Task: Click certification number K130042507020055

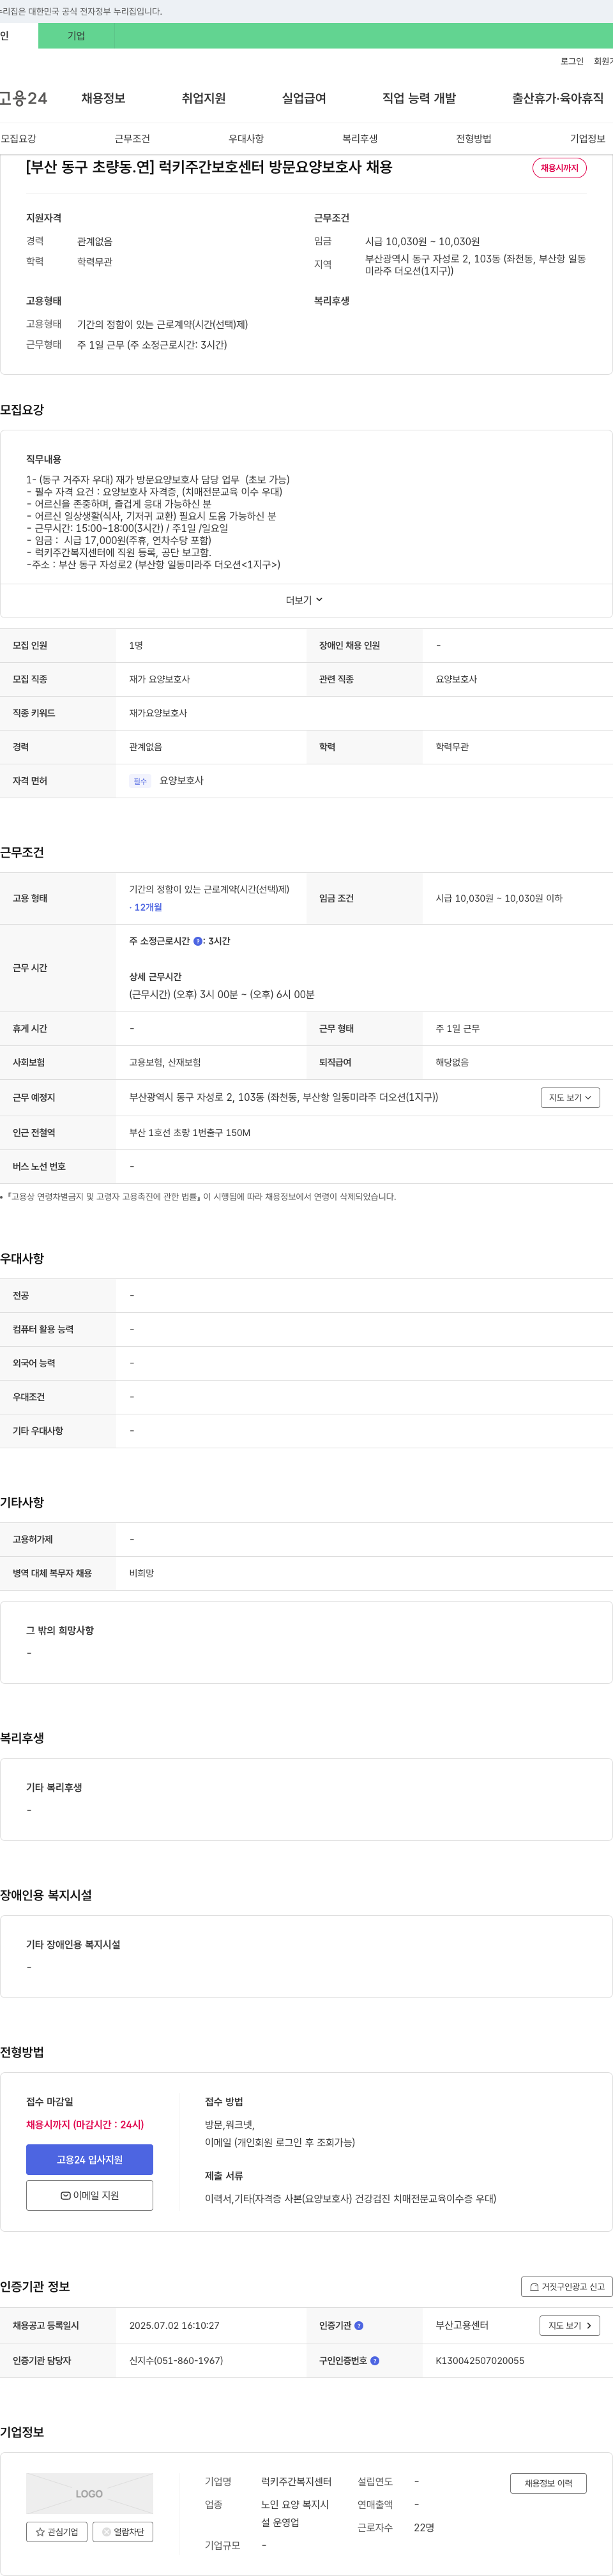Action: click(x=480, y=2360)
